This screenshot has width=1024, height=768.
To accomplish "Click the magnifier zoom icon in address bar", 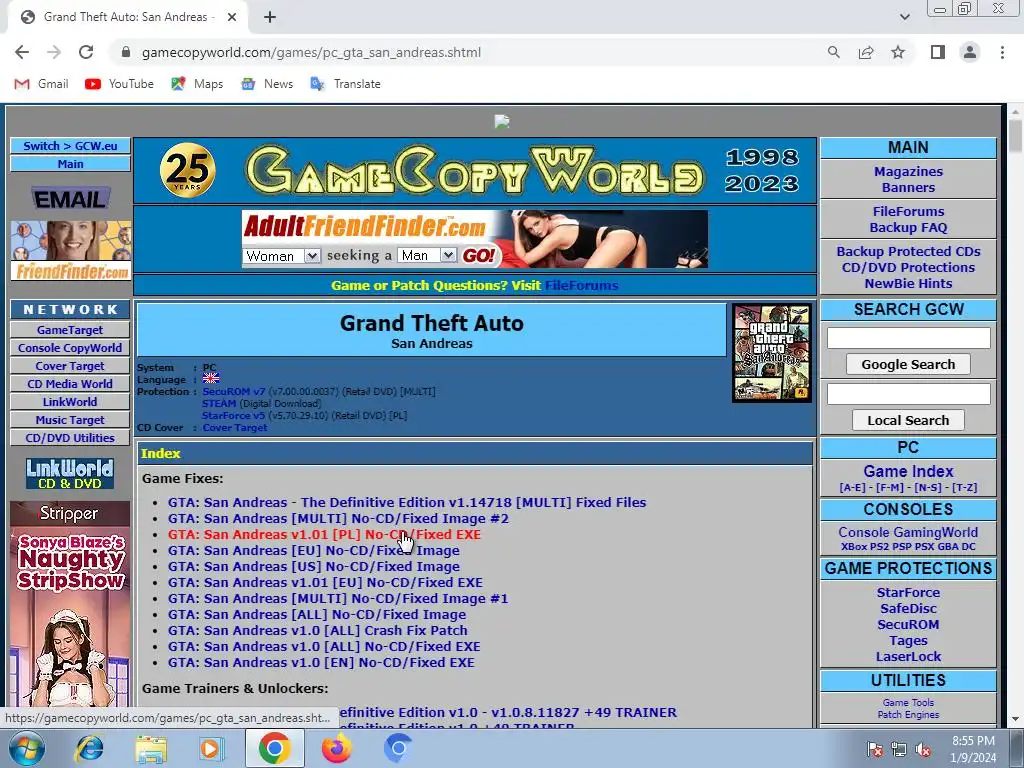I will [834, 52].
